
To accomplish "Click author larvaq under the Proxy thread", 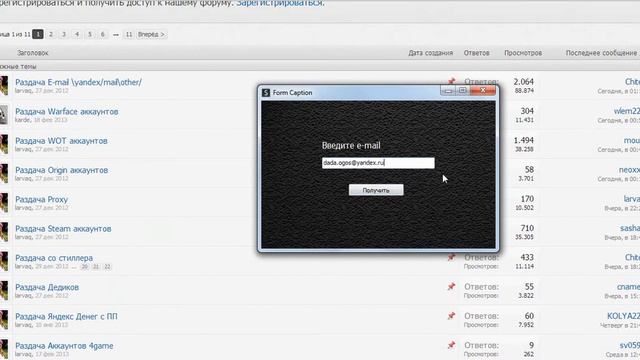I will (23, 208).
